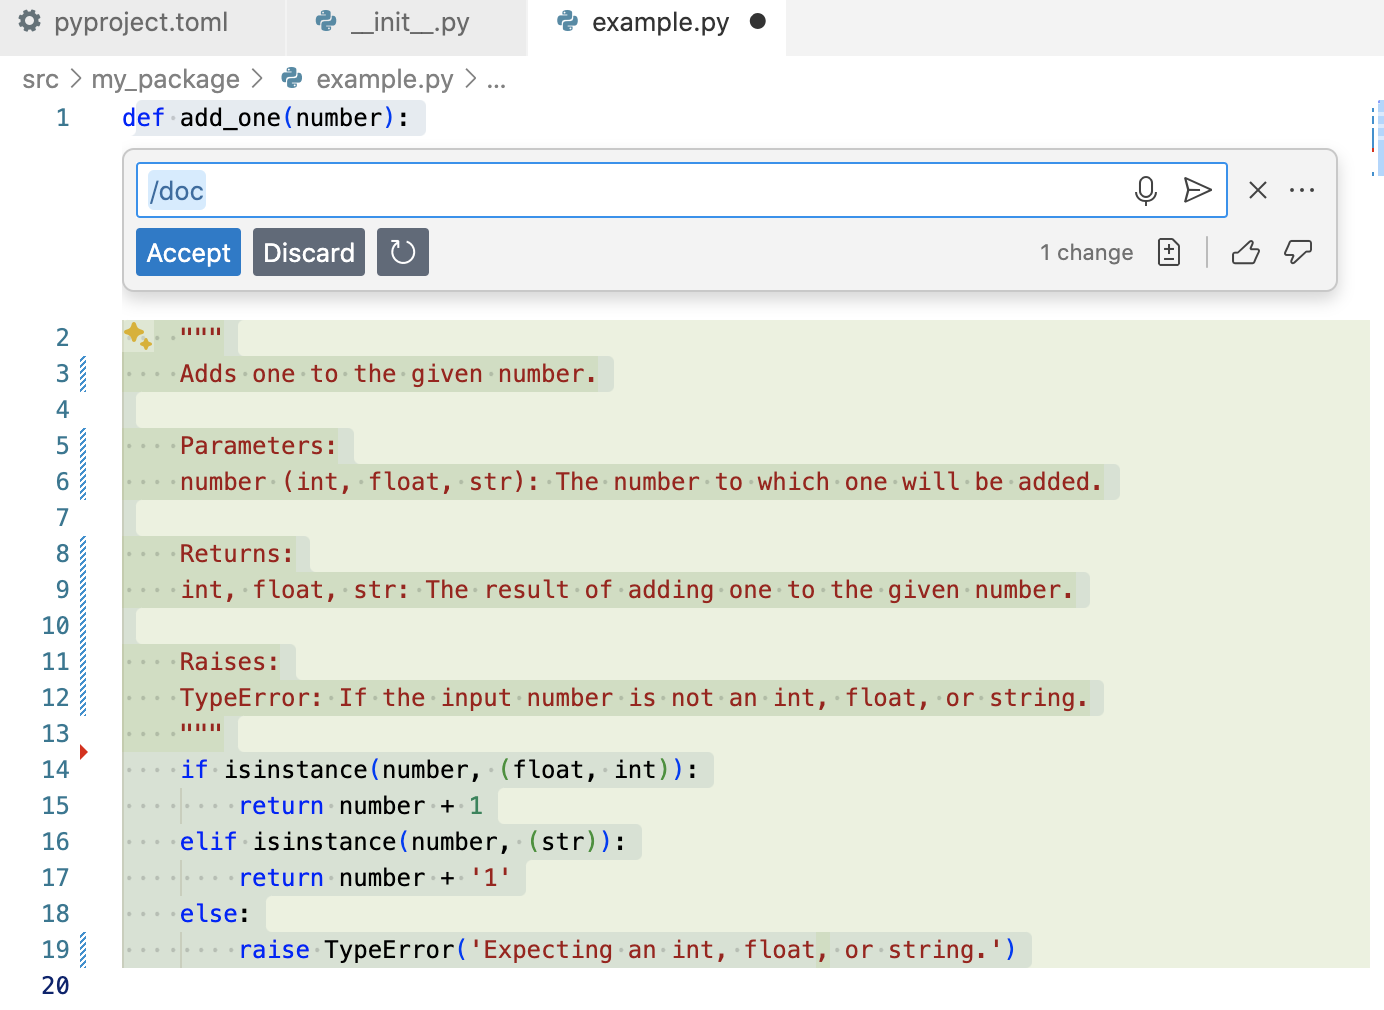Close the inline chat with X icon

(x=1257, y=190)
